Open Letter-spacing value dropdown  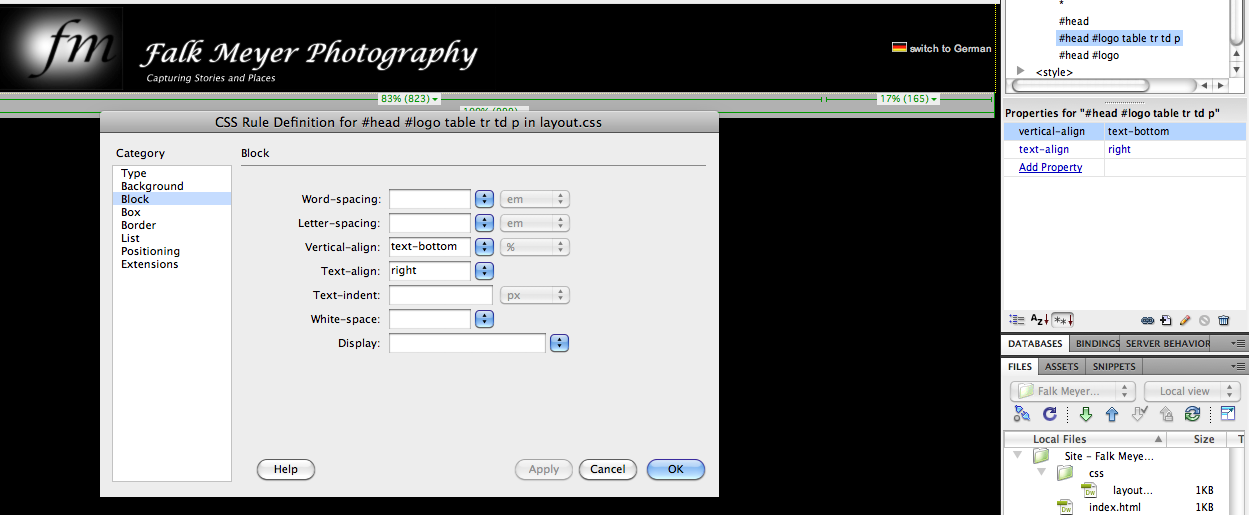[485, 223]
